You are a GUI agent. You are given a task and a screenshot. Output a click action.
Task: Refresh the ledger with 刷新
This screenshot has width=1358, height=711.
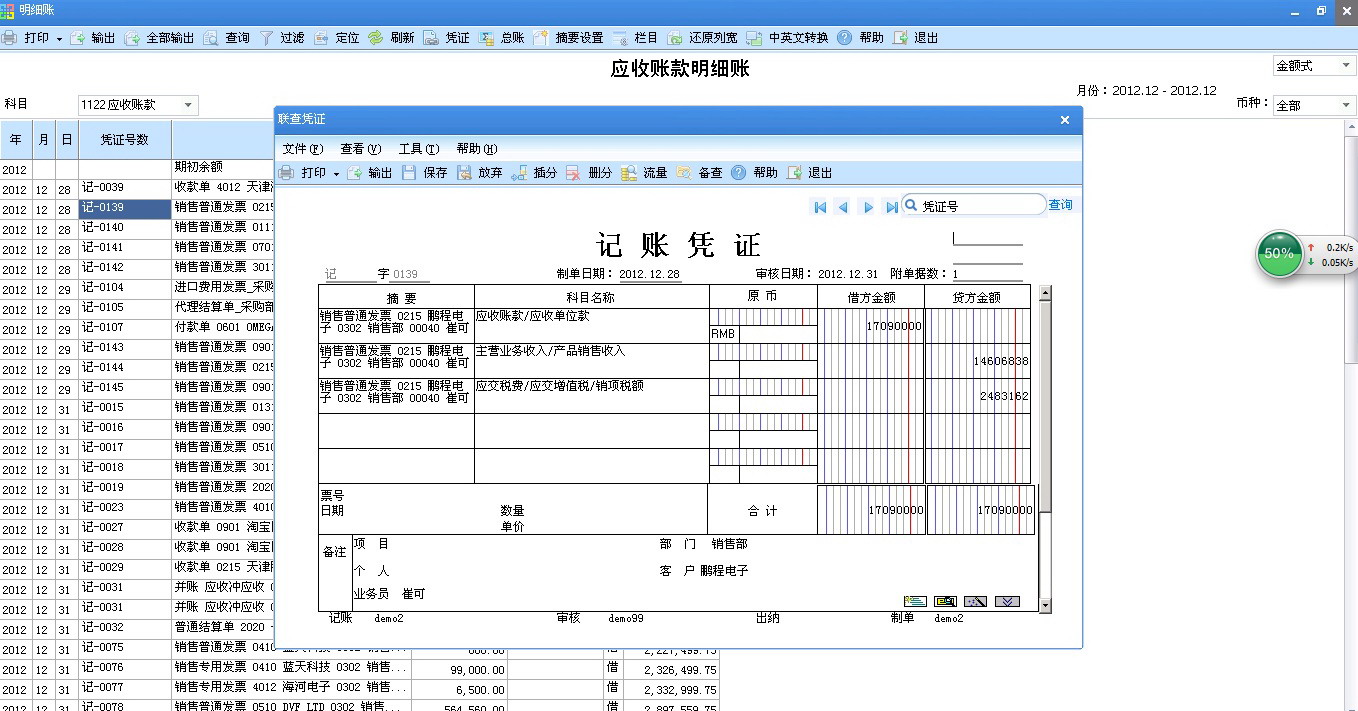tap(391, 38)
